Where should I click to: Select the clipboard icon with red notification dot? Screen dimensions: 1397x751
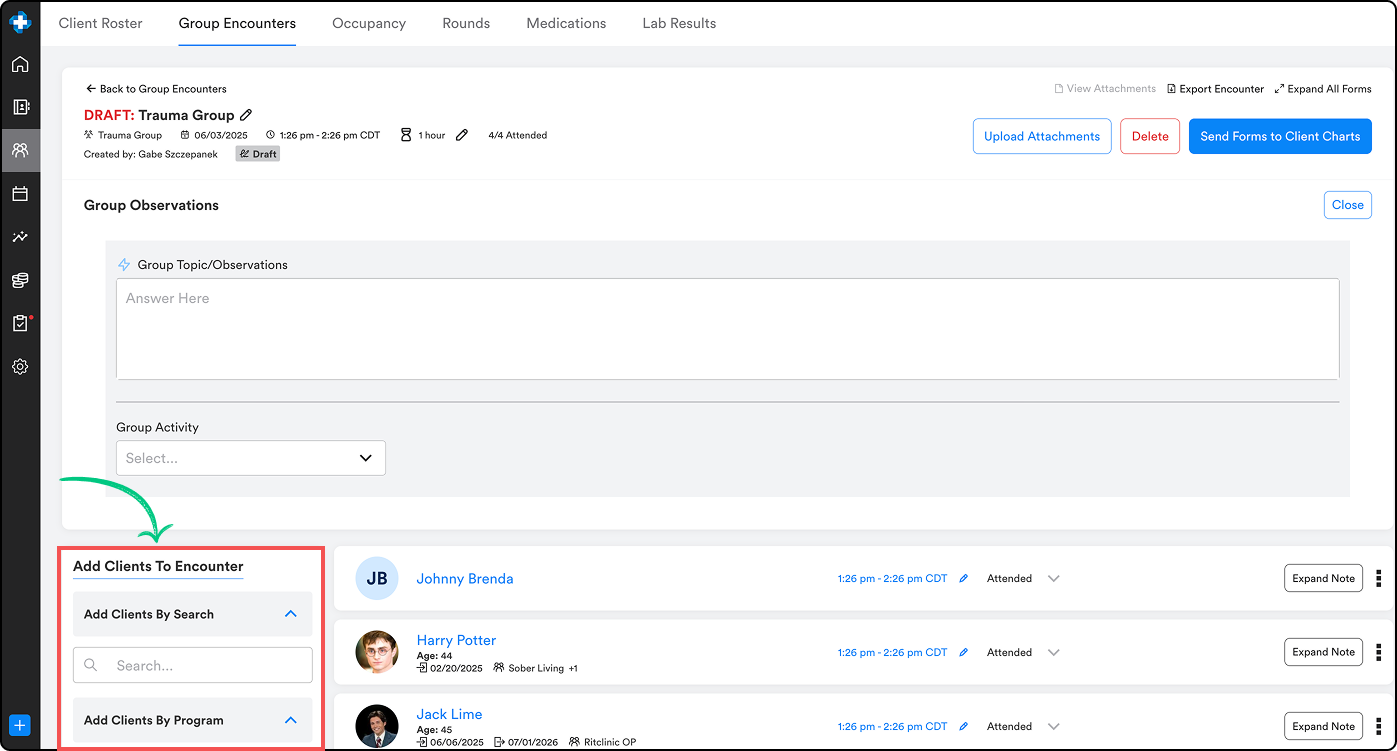point(20,322)
